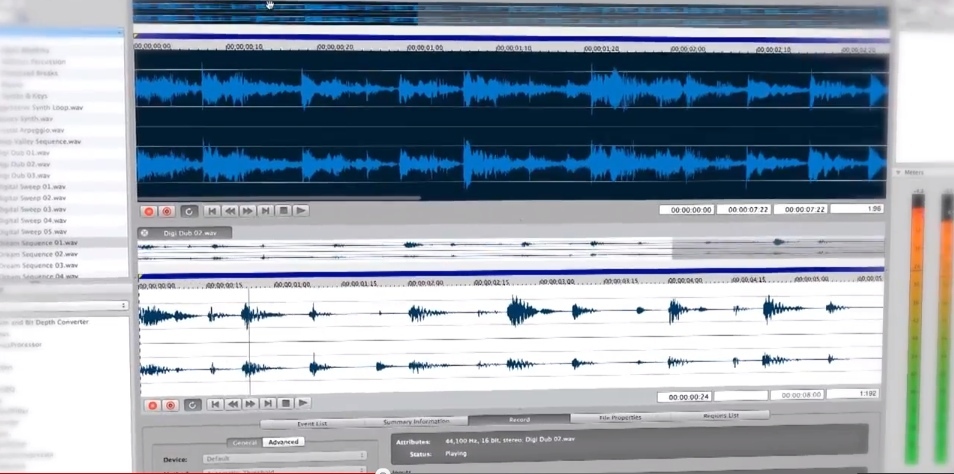Click Go to End in the lower transport bar
This screenshot has height=474, width=954.
click(x=267, y=404)
